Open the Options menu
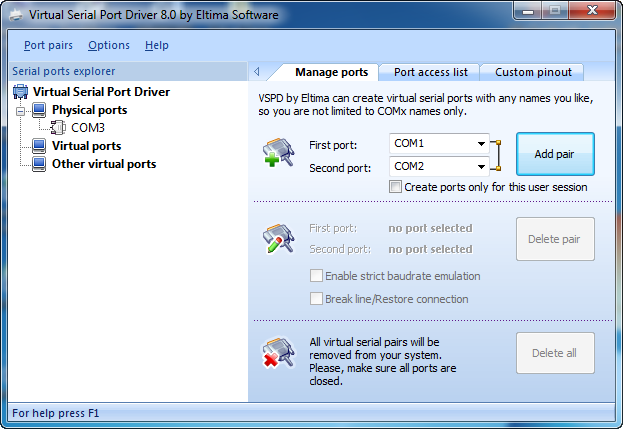The width and height of the screenshot is (623, 429). [109, 45]
